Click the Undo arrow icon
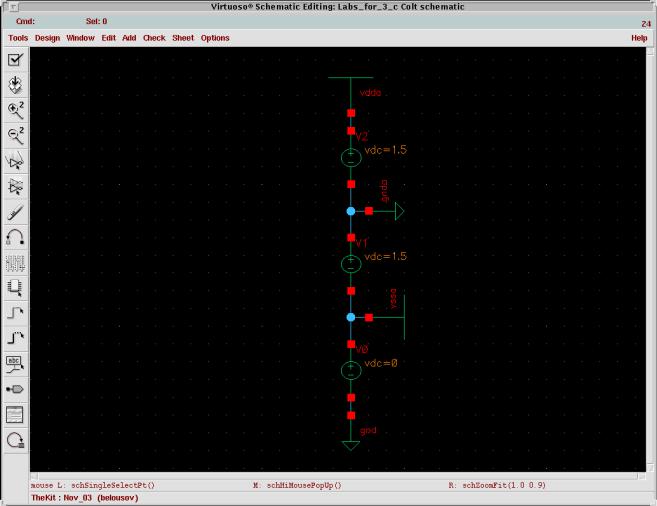Viewport: 657px width, 506px height. coord(15,238)
